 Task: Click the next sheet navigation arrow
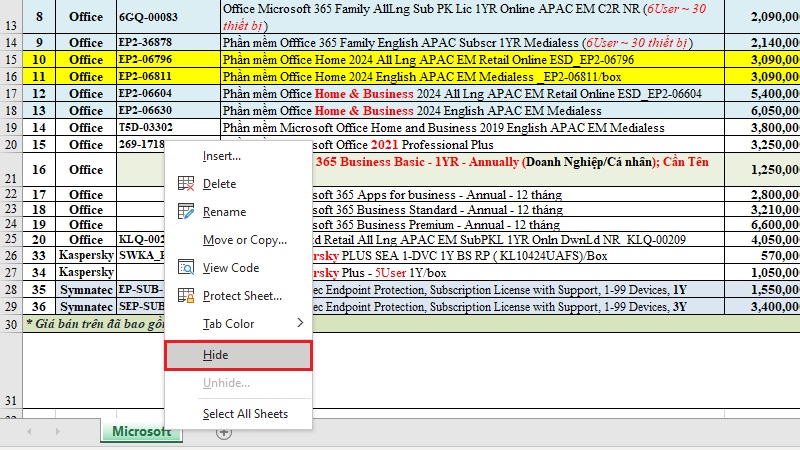pyautogui.click(x=58, y=432)
